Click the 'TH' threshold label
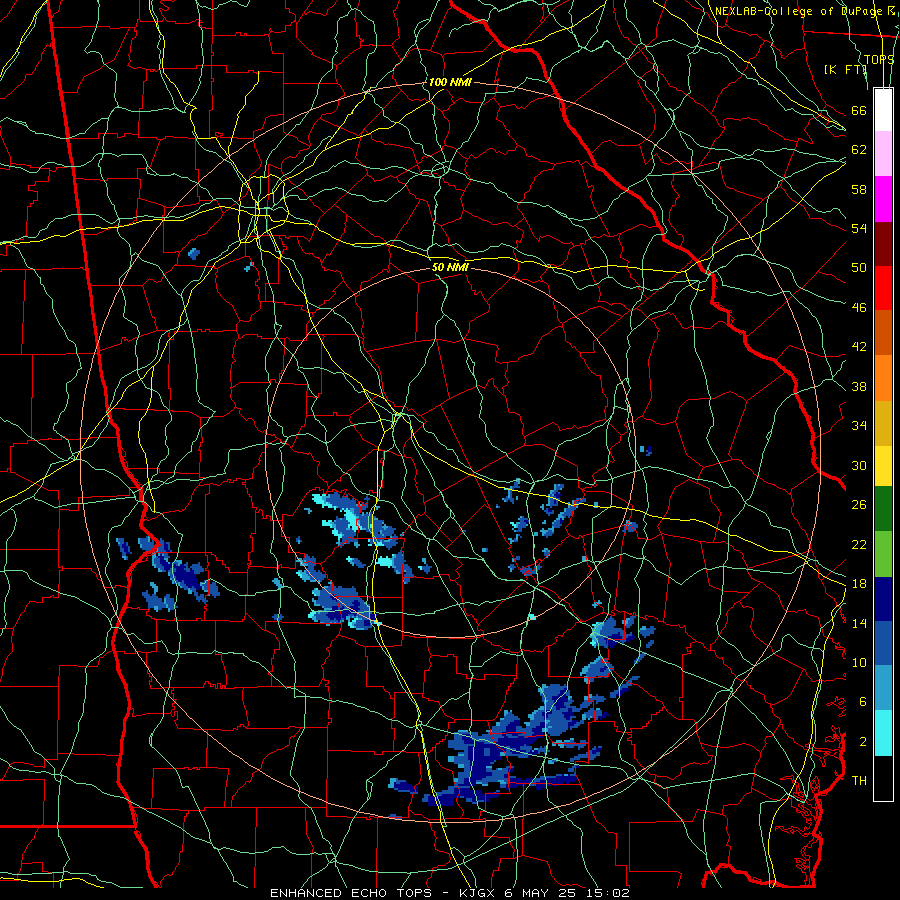Screen dimensions: 900x900 point(859,781)
